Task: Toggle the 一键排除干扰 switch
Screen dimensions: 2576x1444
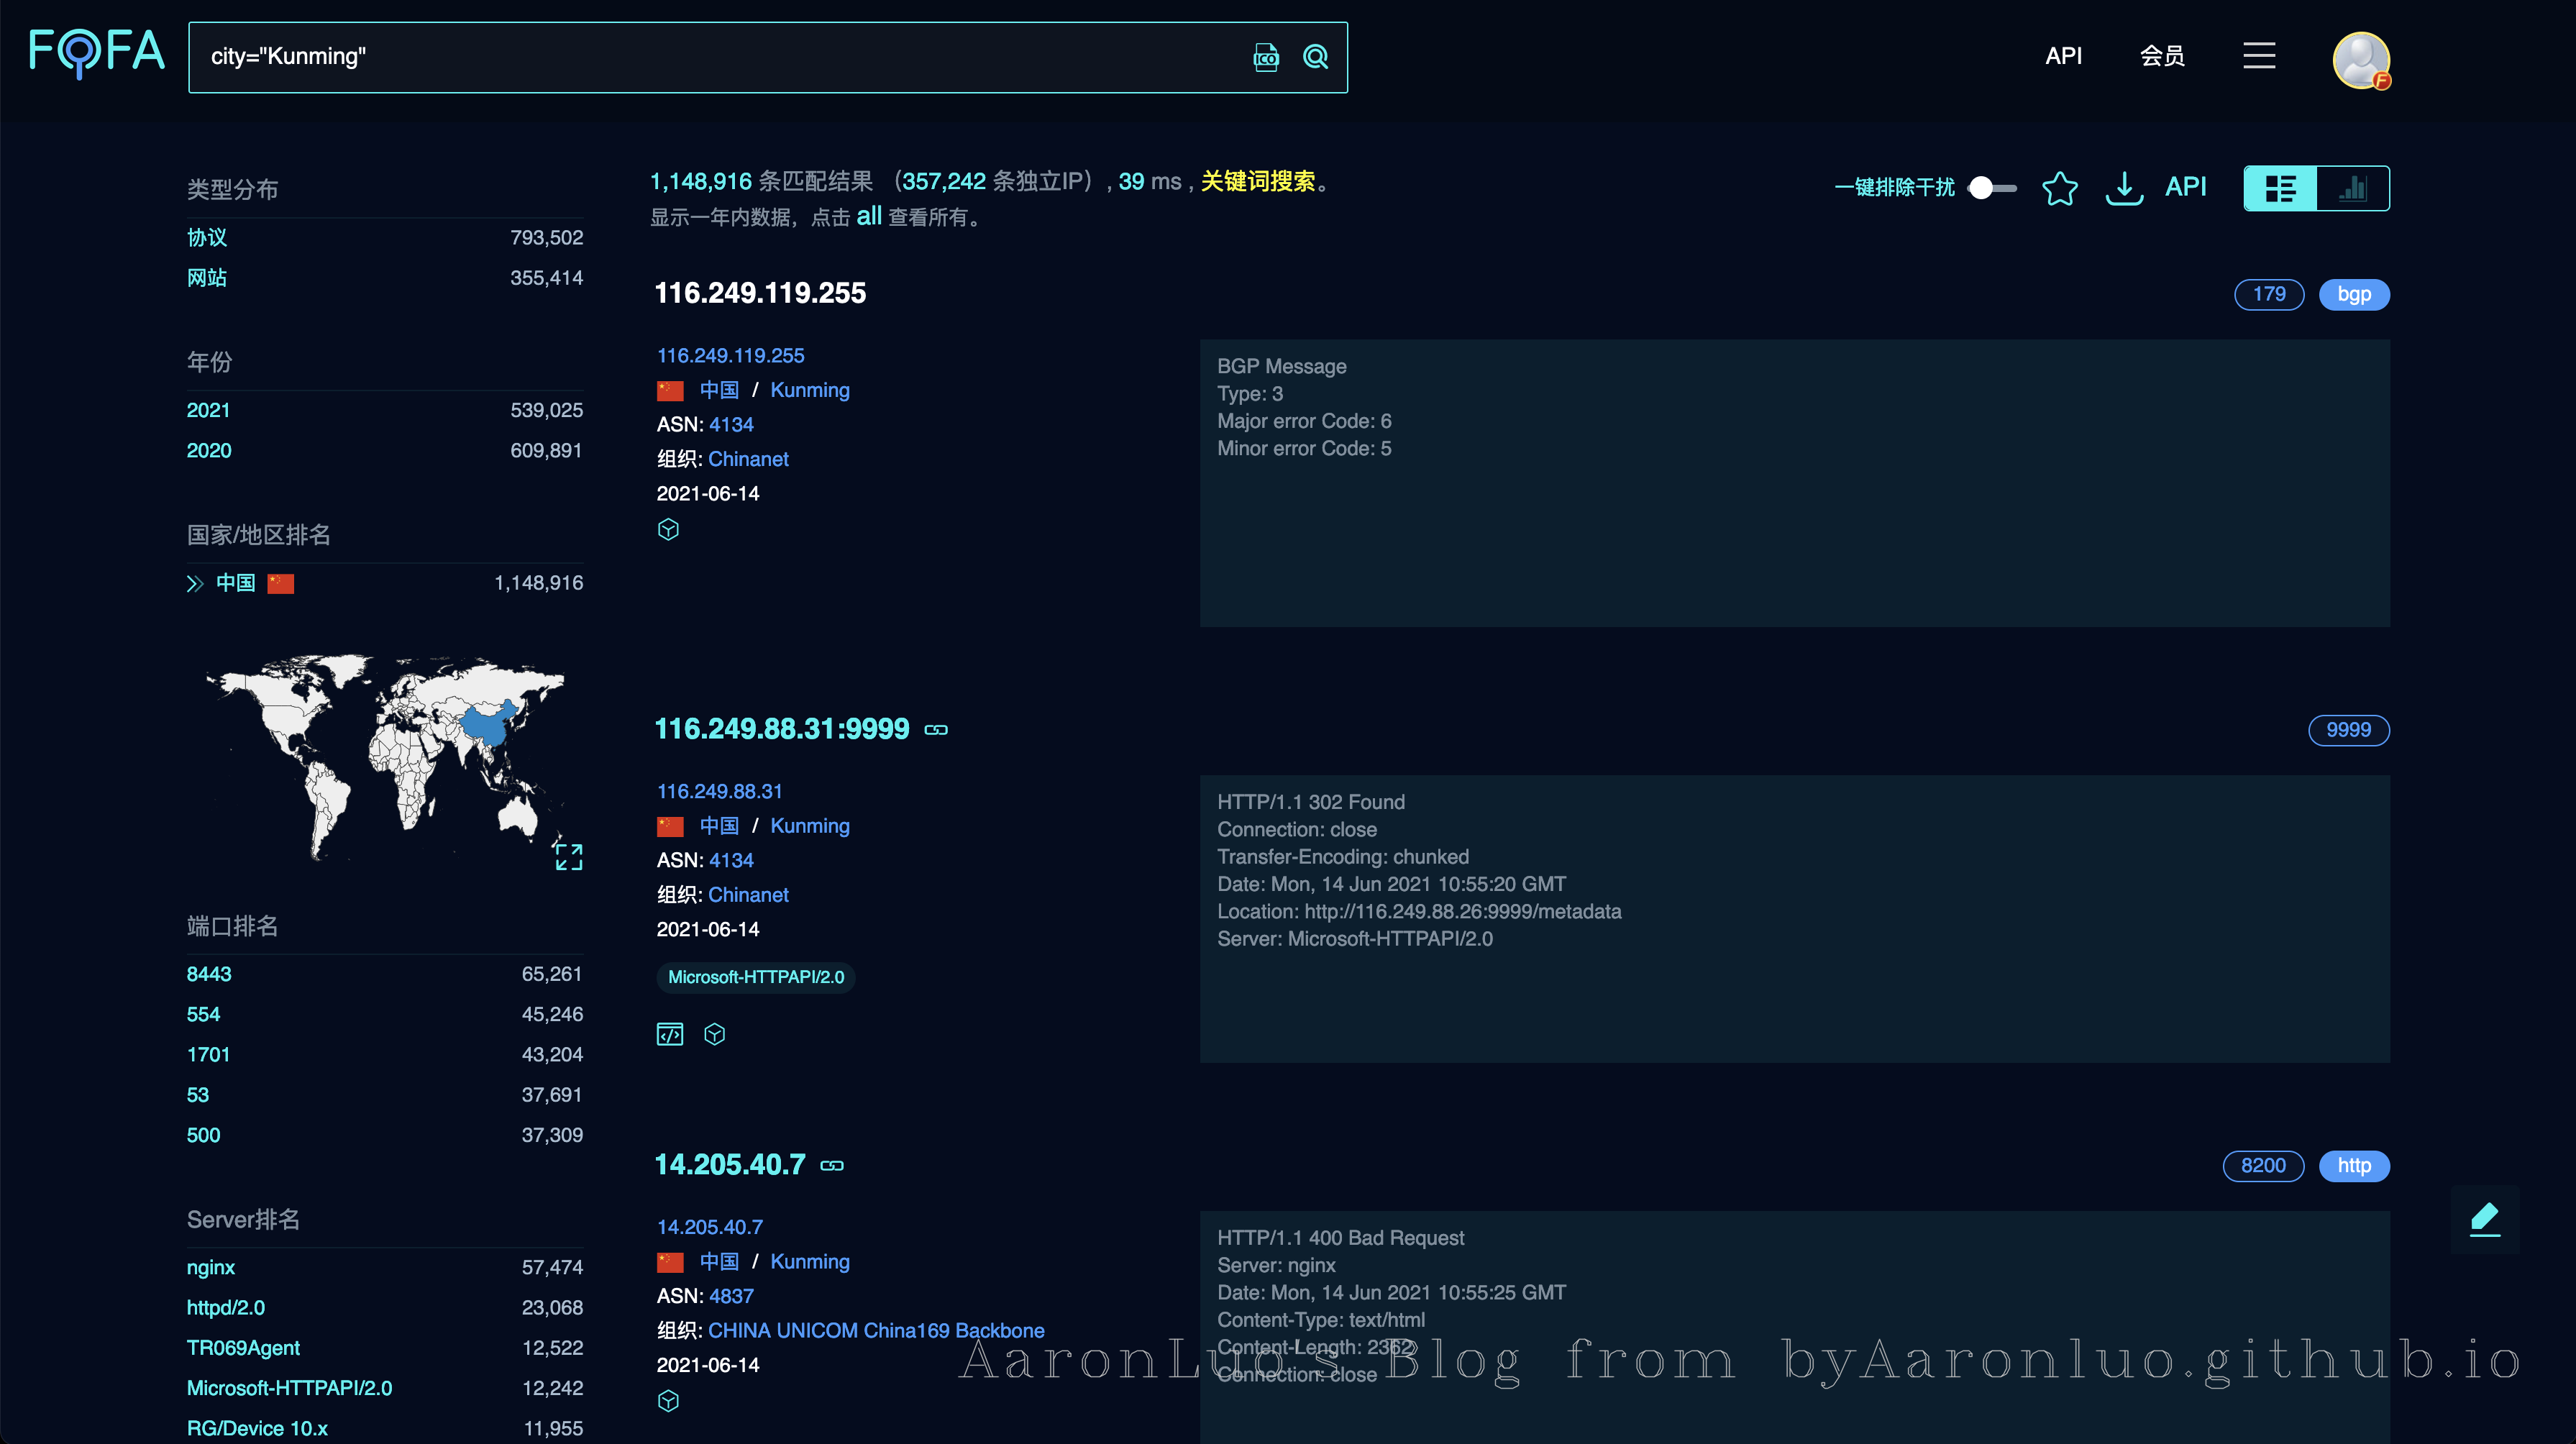Action: coord(1991,188)
